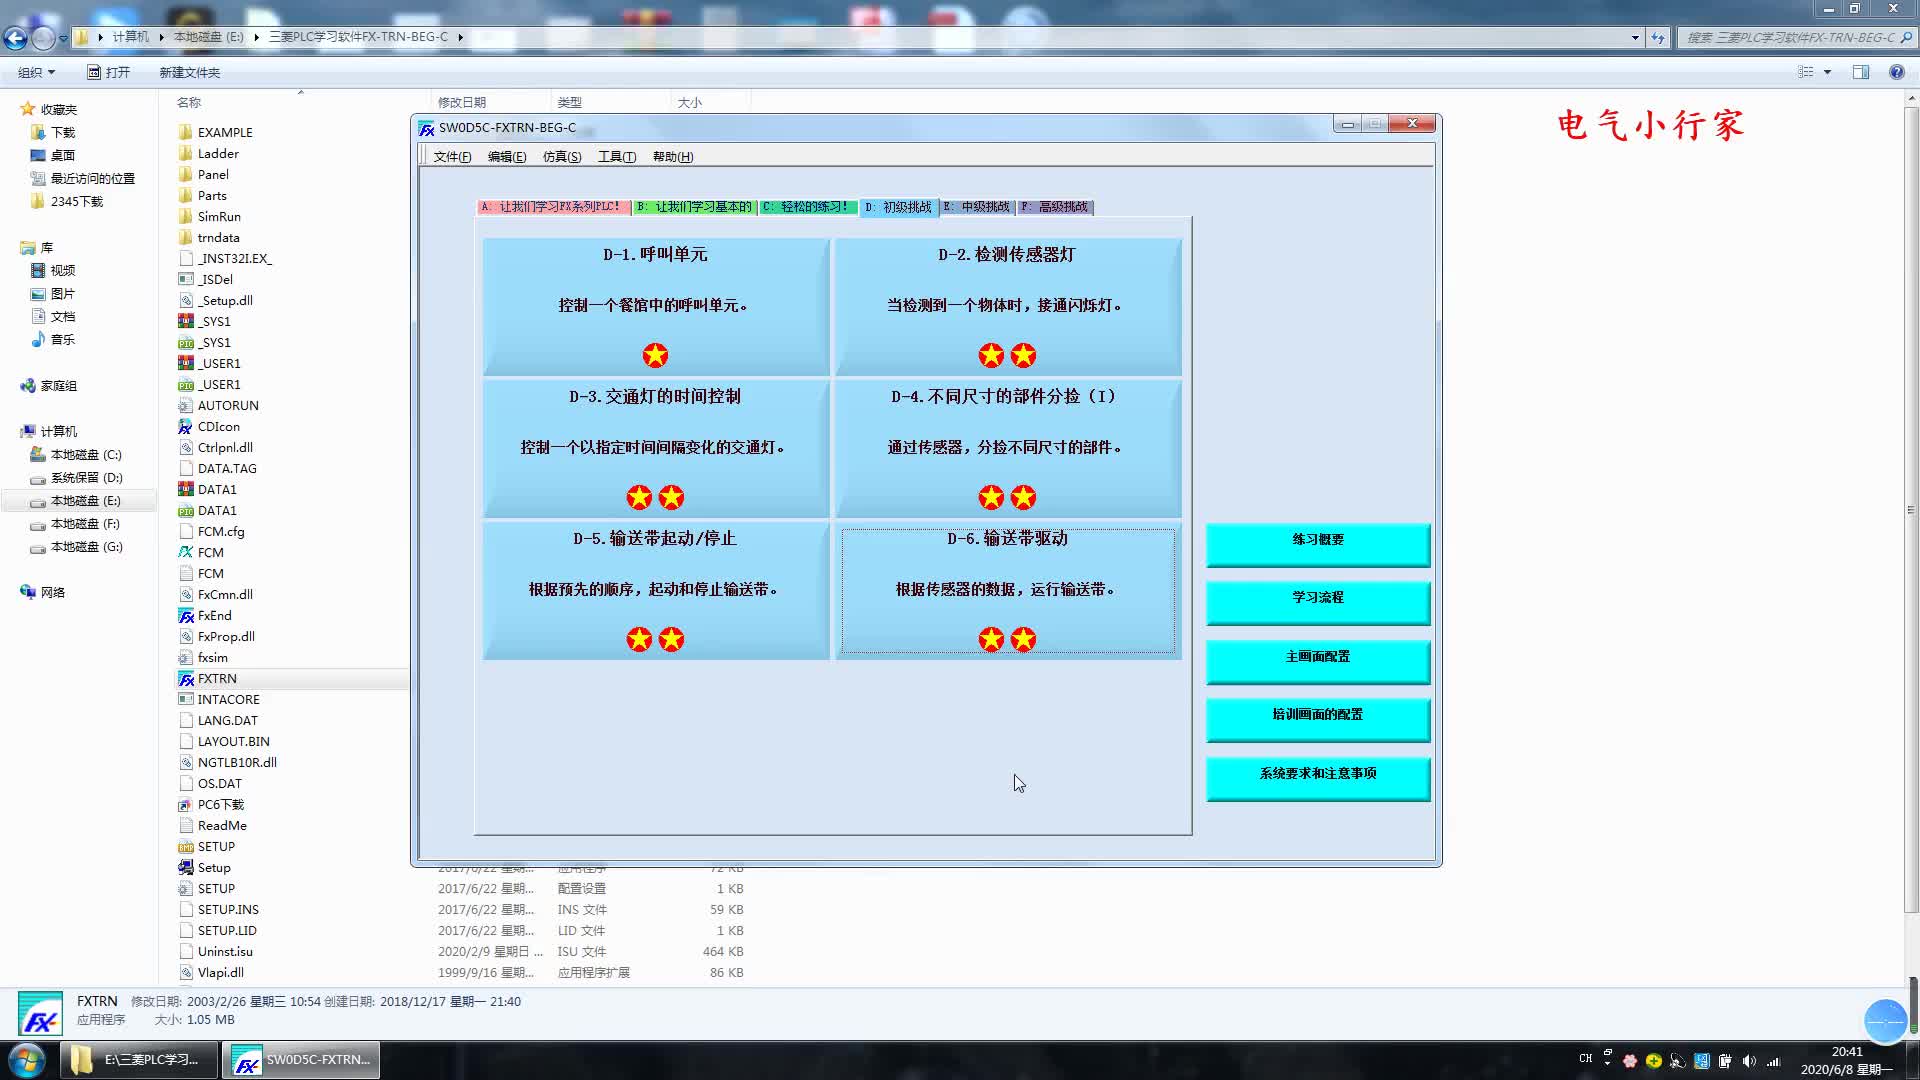
Task: Open Explorer taskbar item E:\三菱PLC学习
Action: tap(139, 1060)
